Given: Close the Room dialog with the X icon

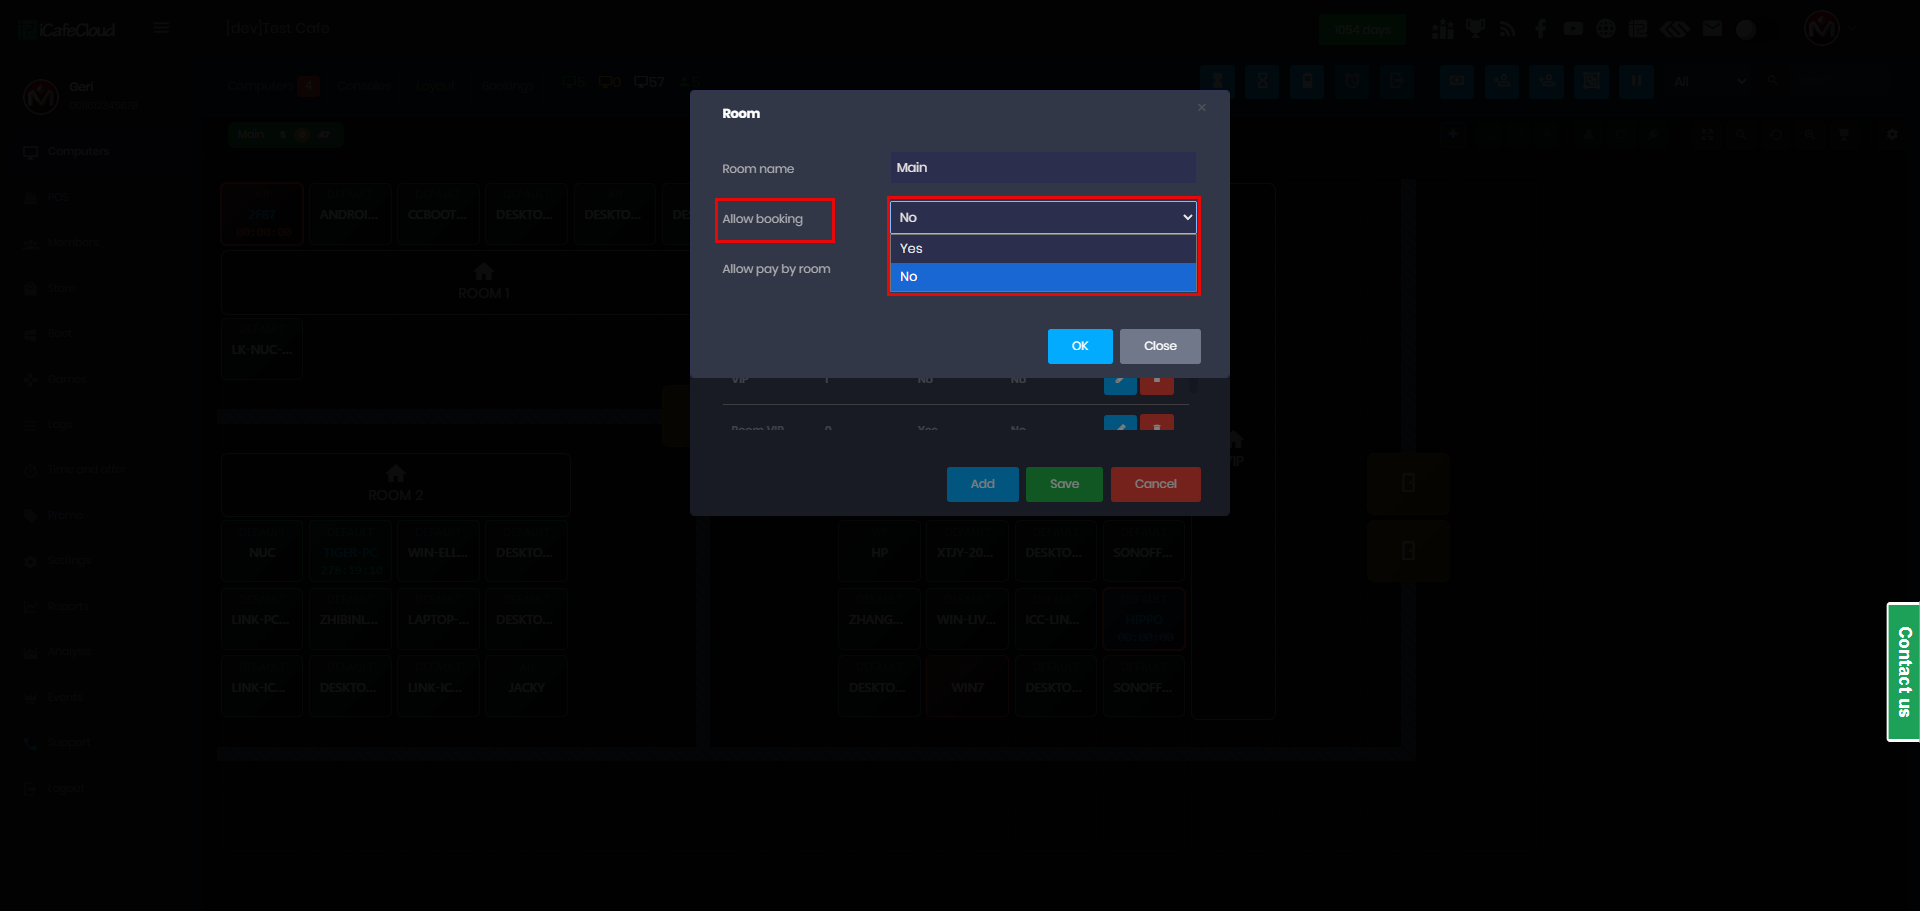Looking at the screenshot, I should (x=1202, y=108).
